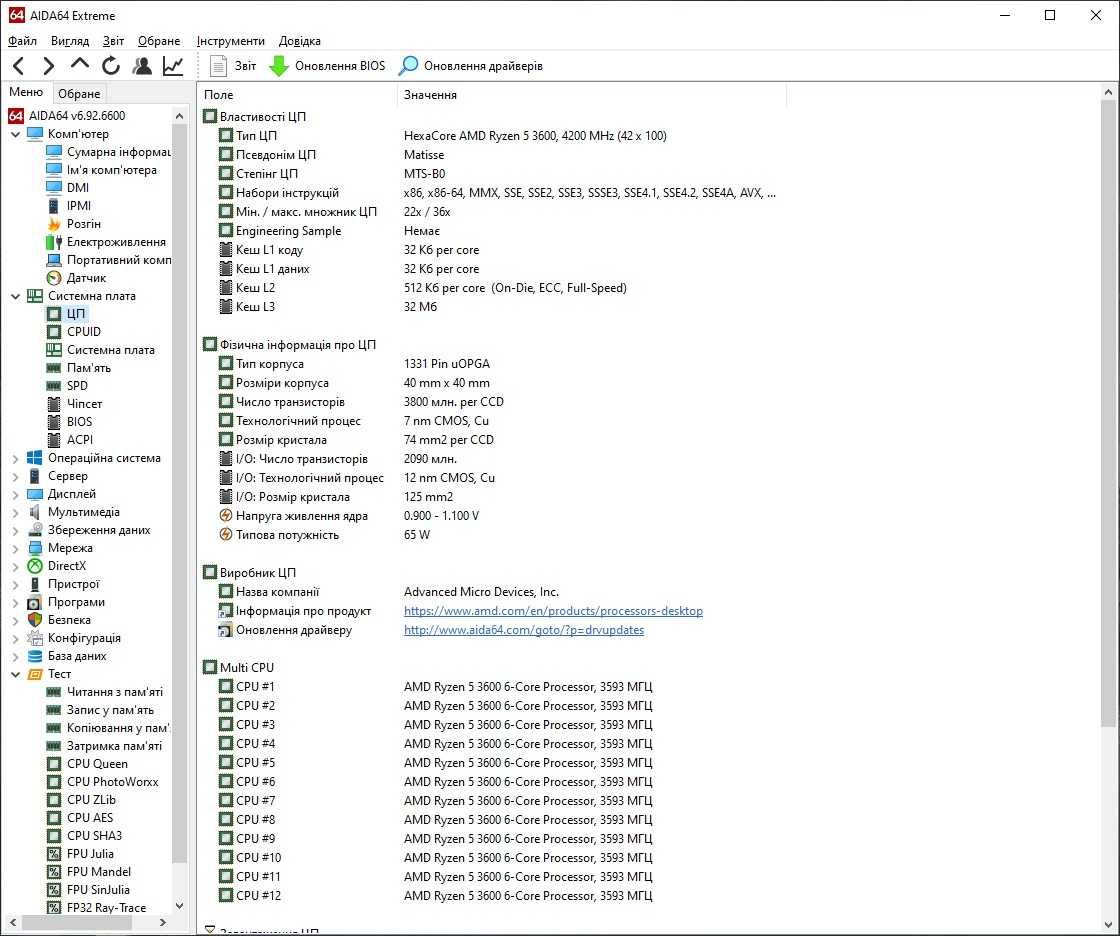Select Читання з пам'яті test
1120x936 pixels.
105,692
